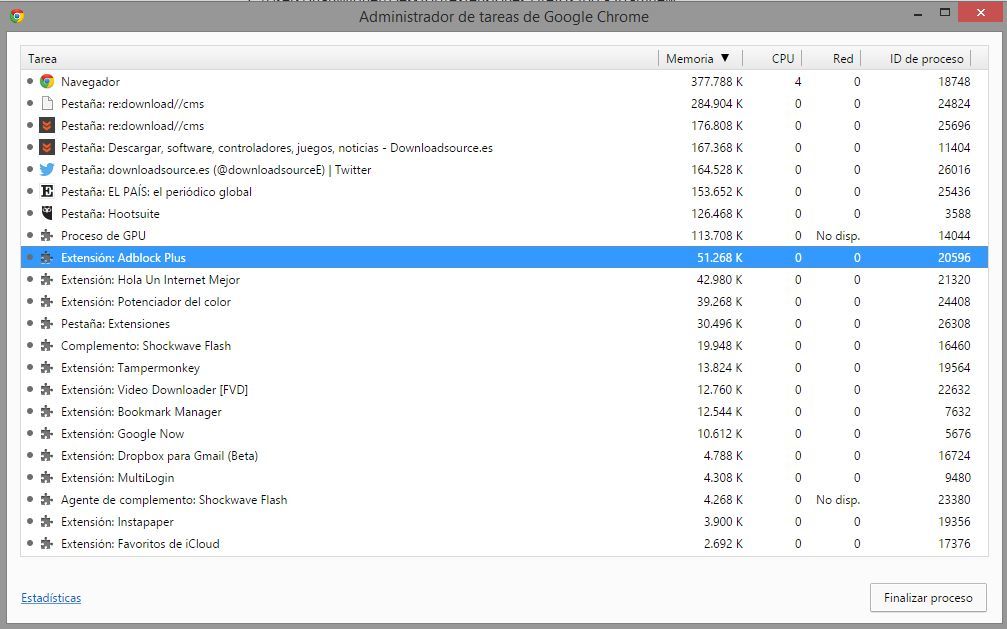Close the Administrador de tareas window
This screenshot has width=1007, height=629.
pos(981,12)
